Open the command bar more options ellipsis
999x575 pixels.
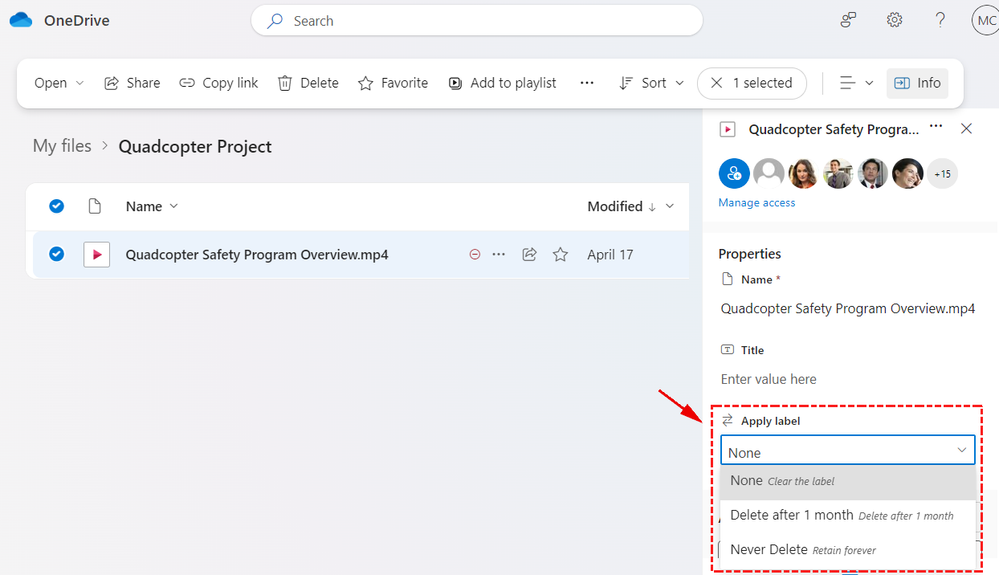[587, 83]
